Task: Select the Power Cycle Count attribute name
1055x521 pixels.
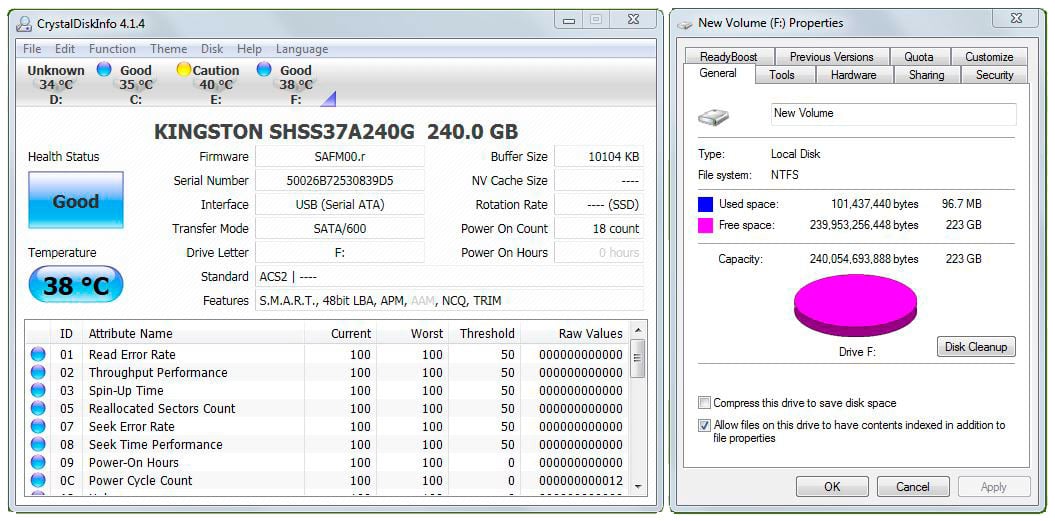Action: click(141, 481)
